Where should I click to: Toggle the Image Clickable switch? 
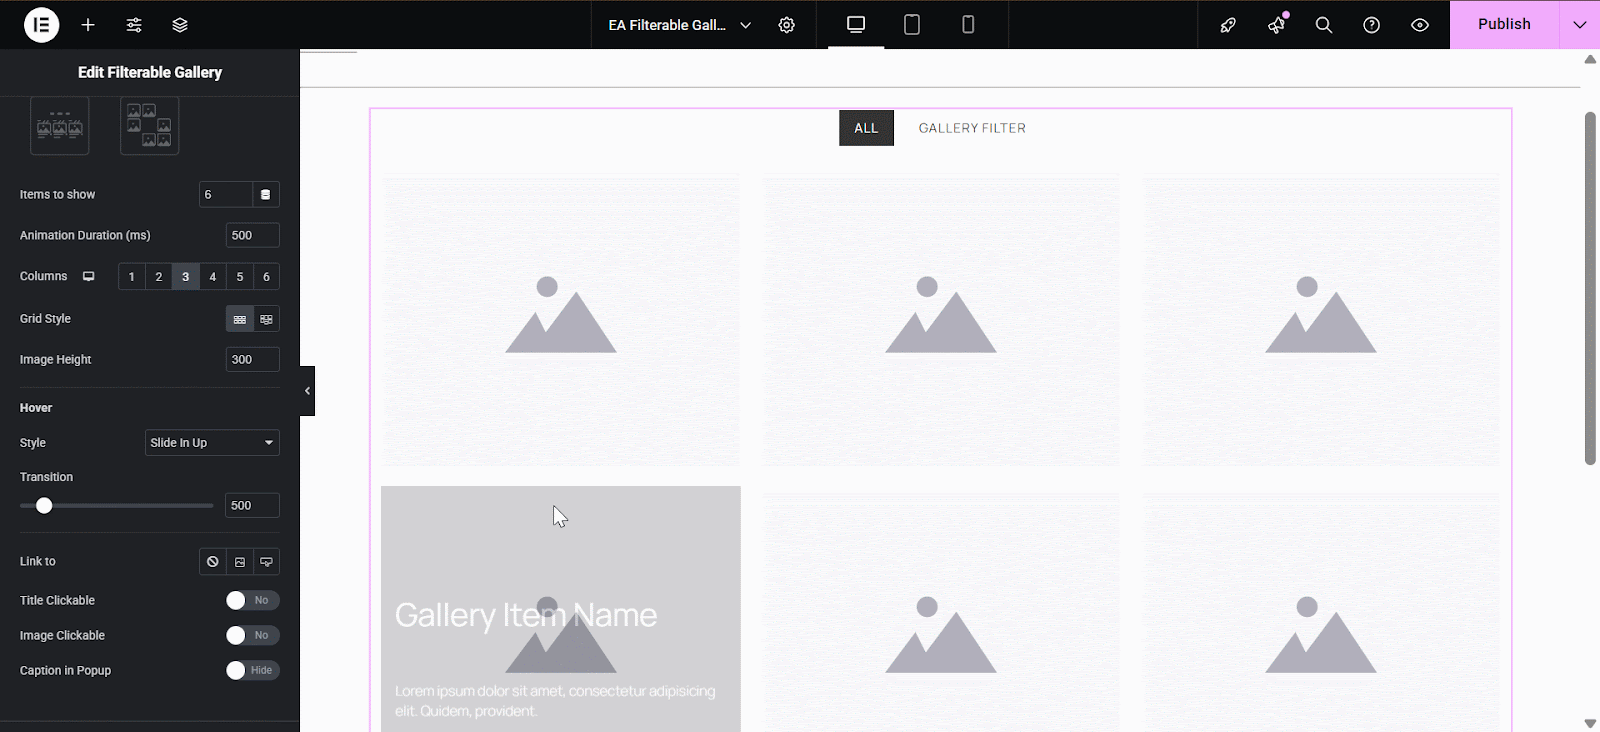click(x=252, y=635)
